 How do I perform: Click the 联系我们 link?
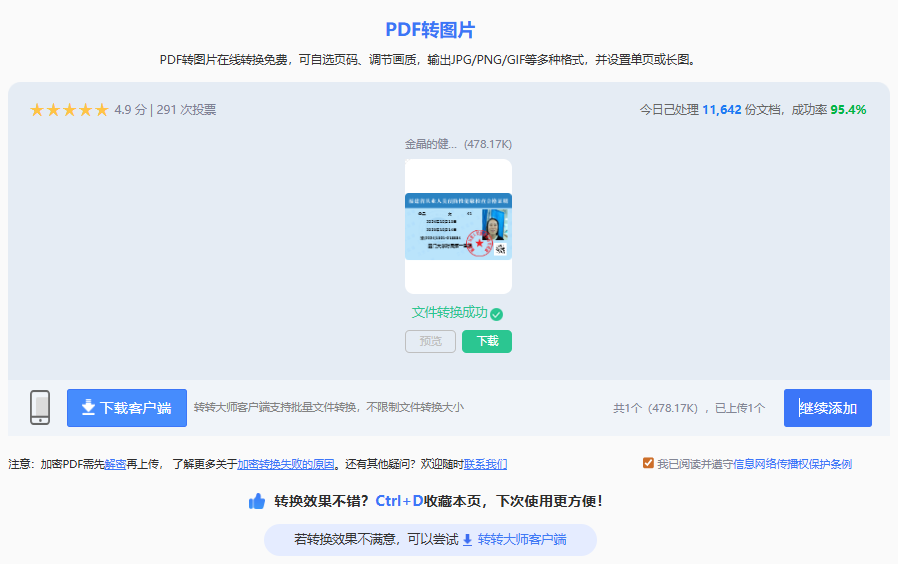pos(485,464)
